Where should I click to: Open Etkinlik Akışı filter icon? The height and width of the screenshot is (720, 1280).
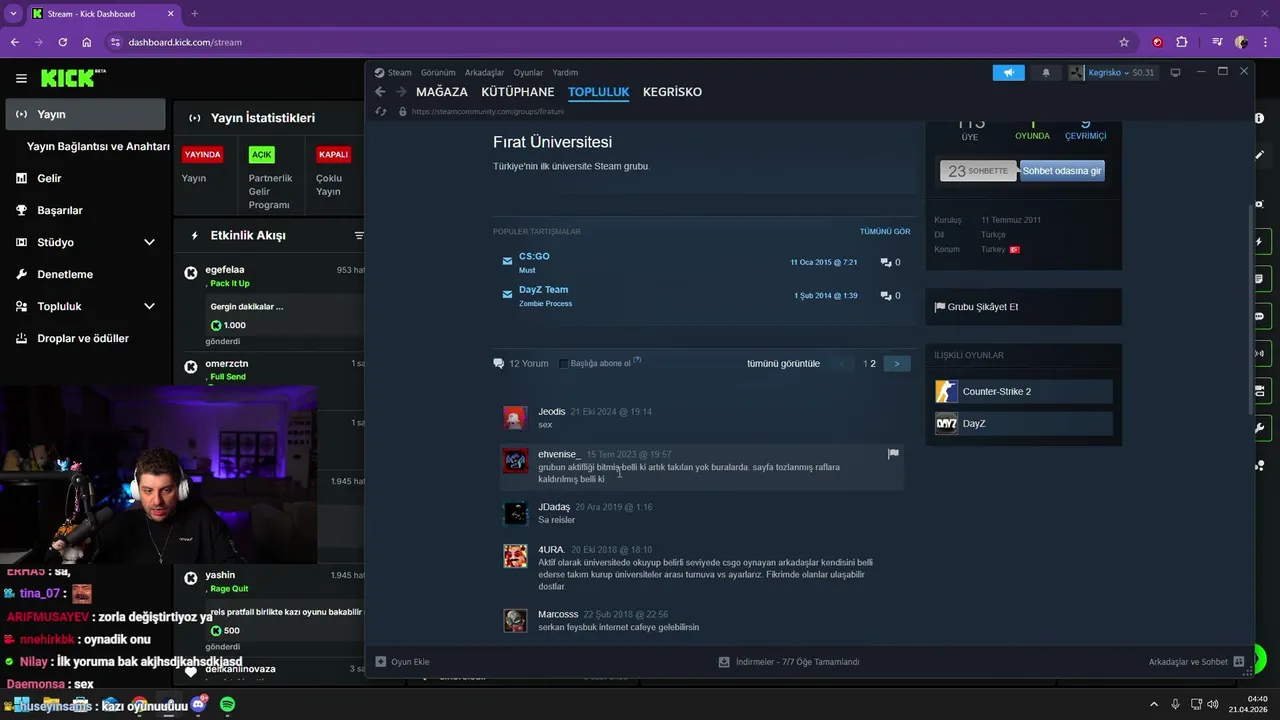359,236
